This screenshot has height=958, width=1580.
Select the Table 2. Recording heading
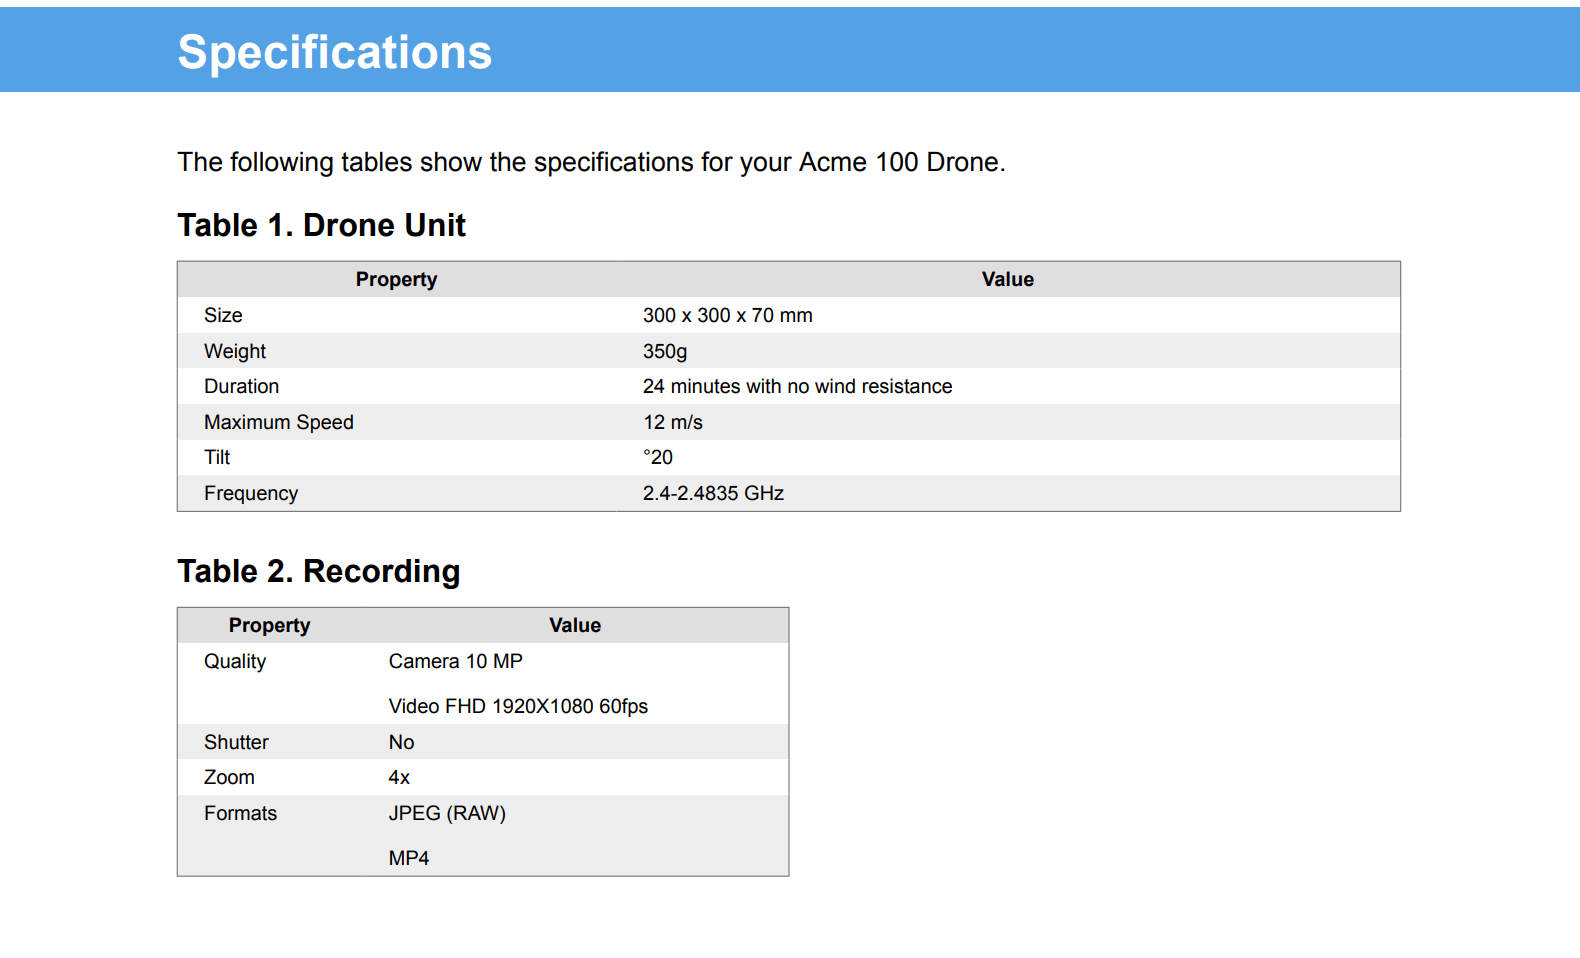pos(318,571)
